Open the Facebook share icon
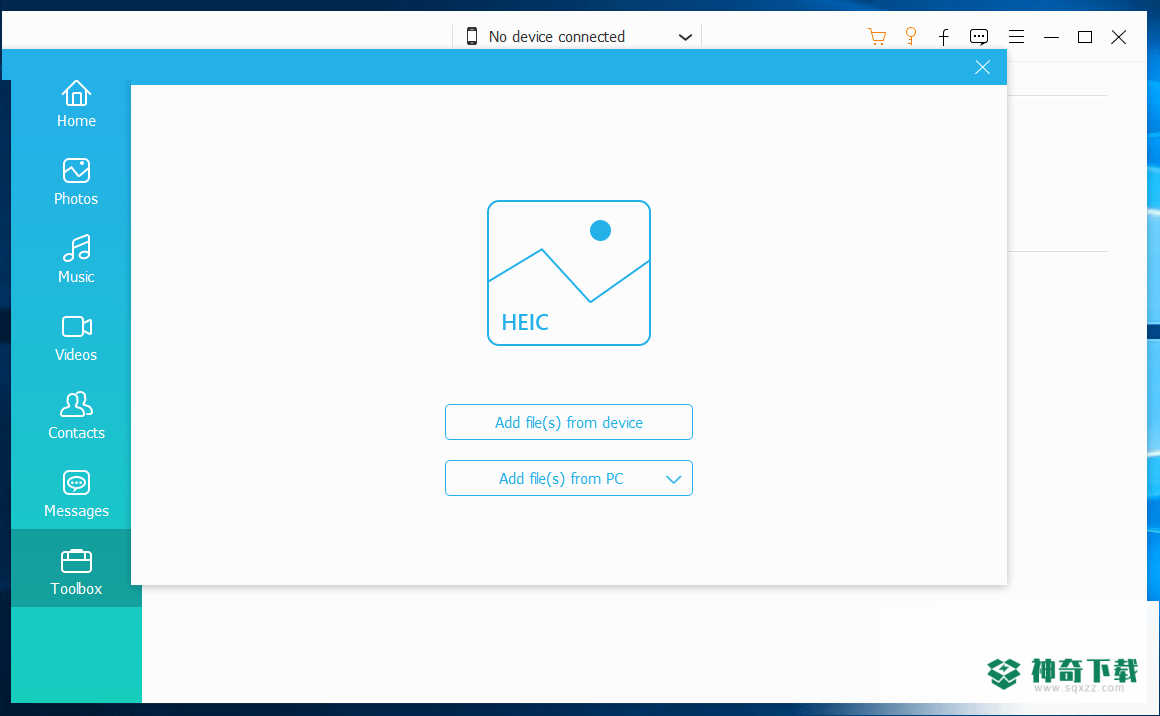The width and height of the screenshot is (1160, 716). [x=944, y=37]
